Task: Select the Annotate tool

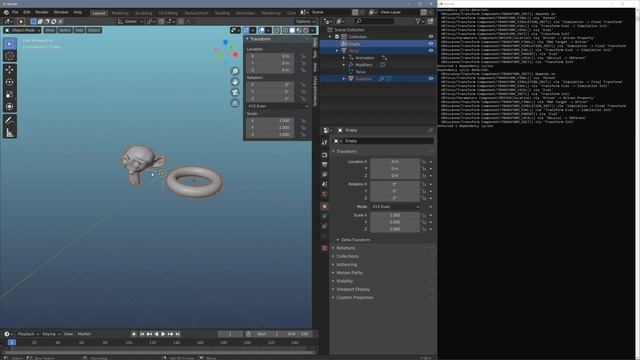Action: tap(10, 120)
